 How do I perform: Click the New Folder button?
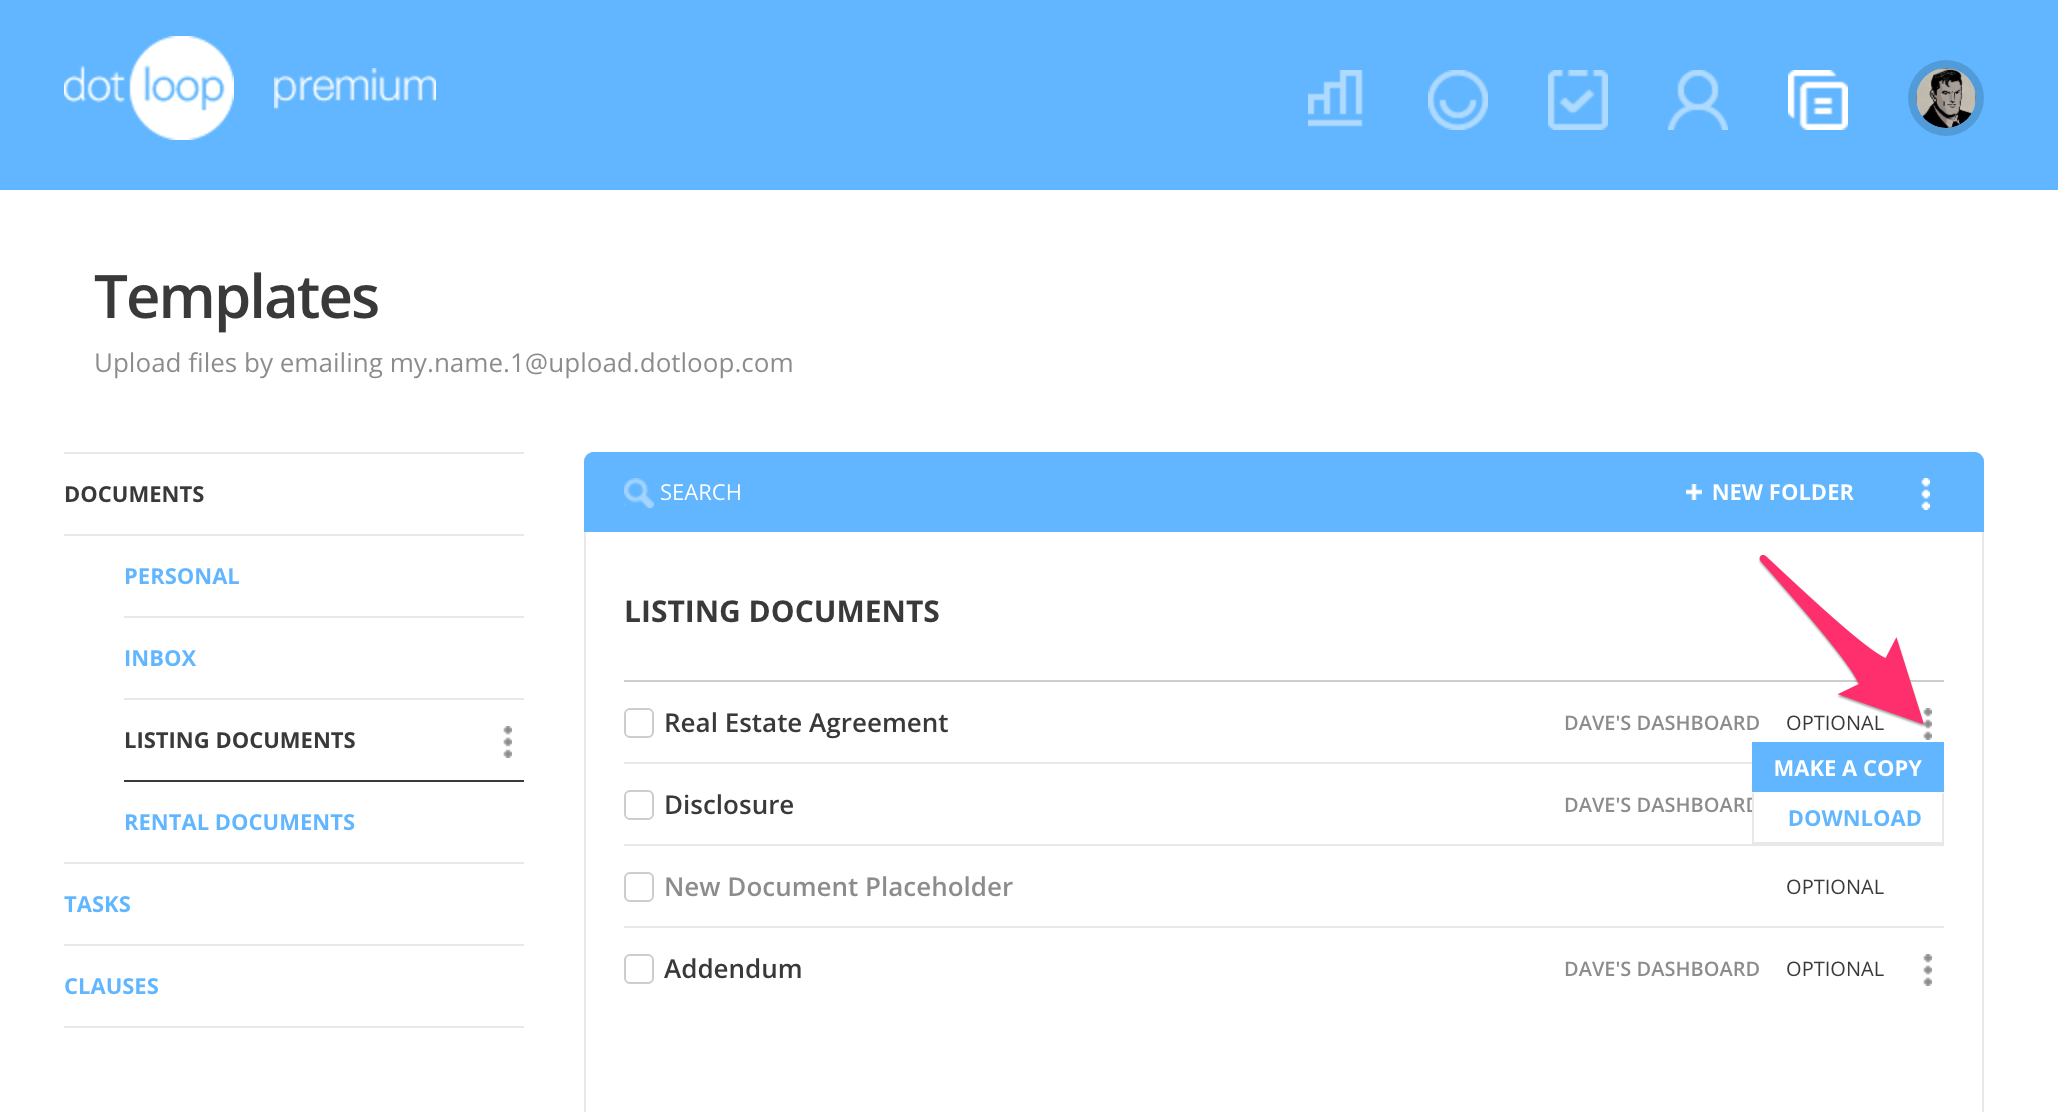coord(1769,492)
